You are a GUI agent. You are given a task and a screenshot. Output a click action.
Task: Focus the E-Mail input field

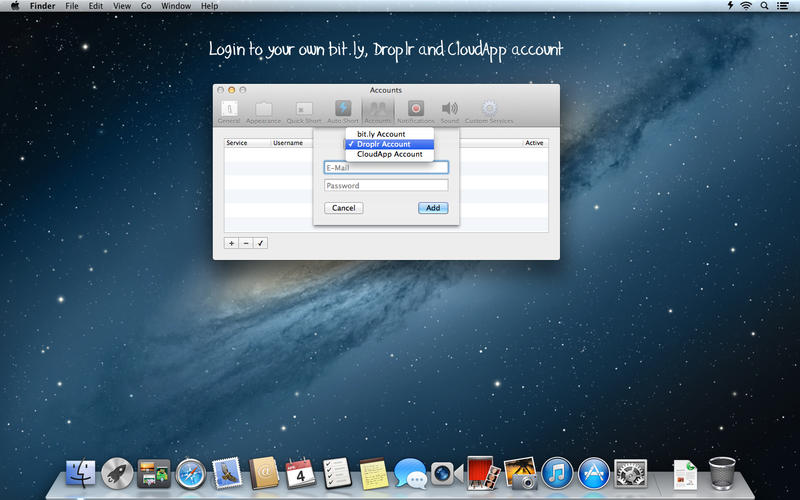pos(386,167)
